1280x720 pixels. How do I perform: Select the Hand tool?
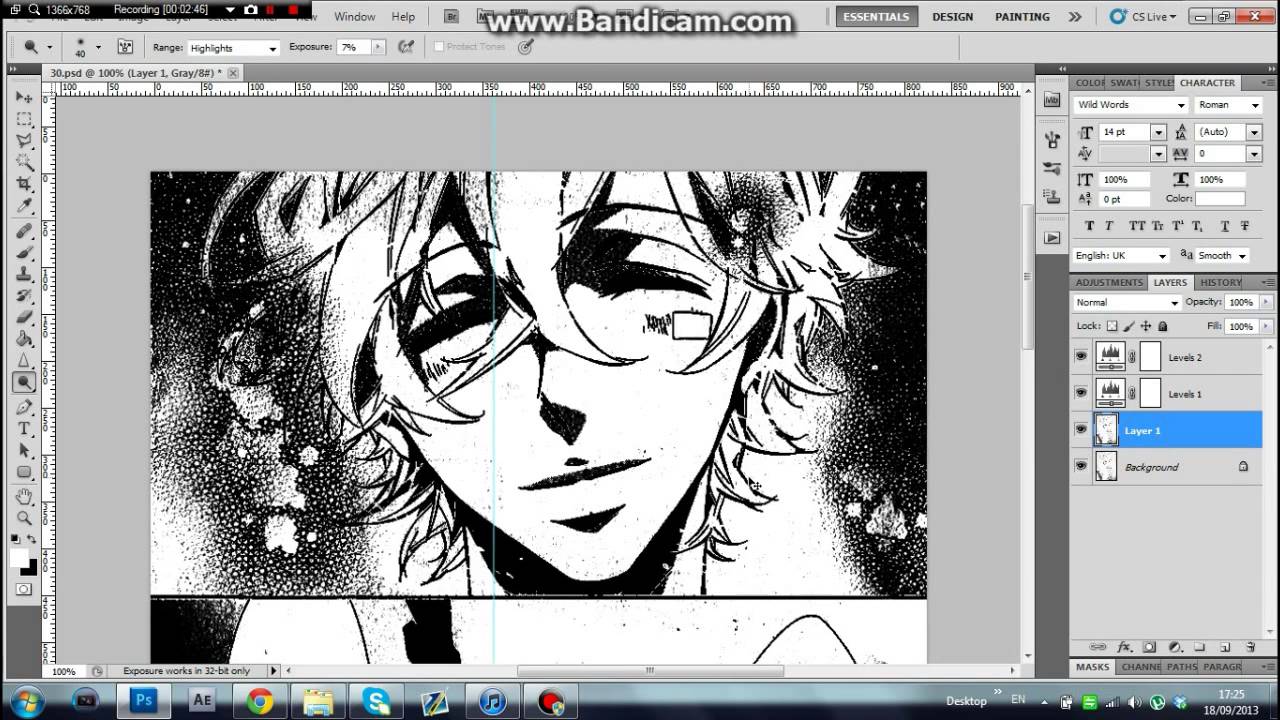coord(24,497)
